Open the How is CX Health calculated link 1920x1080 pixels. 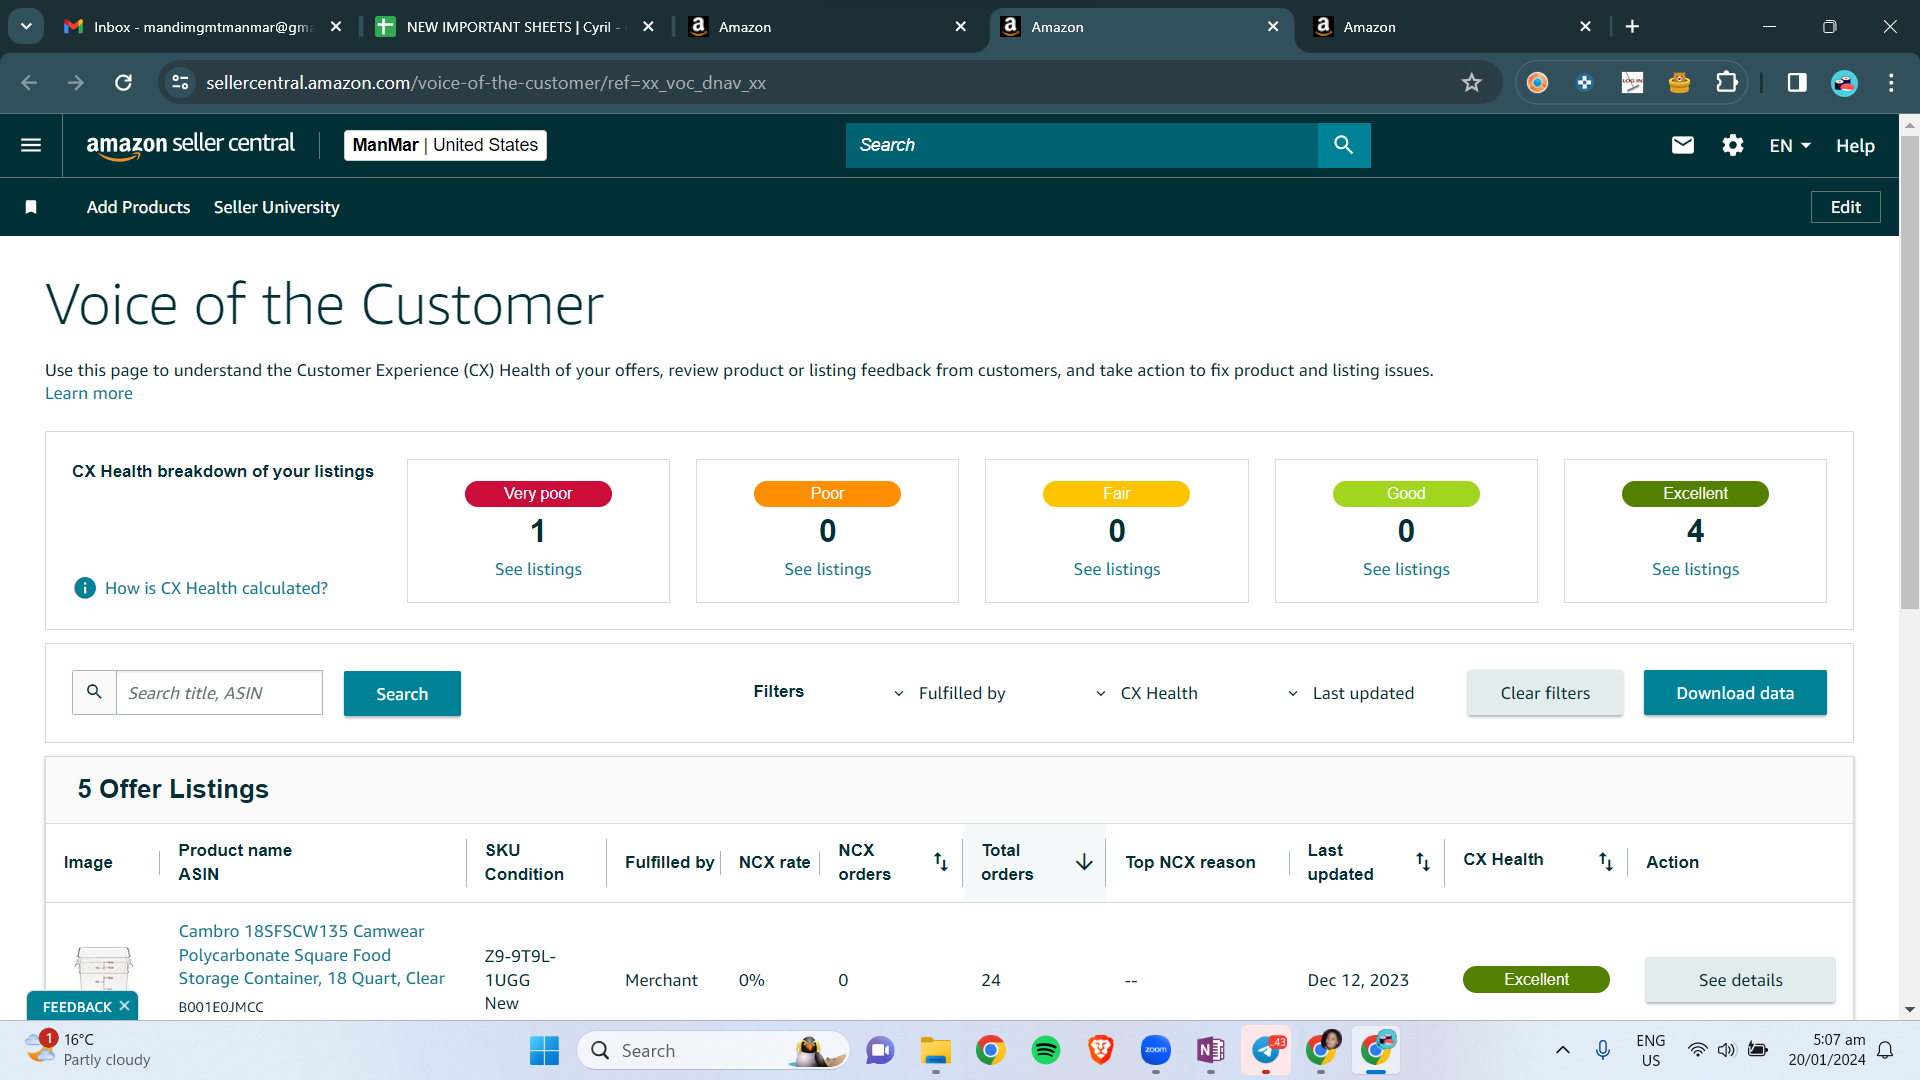pos(216,588)
